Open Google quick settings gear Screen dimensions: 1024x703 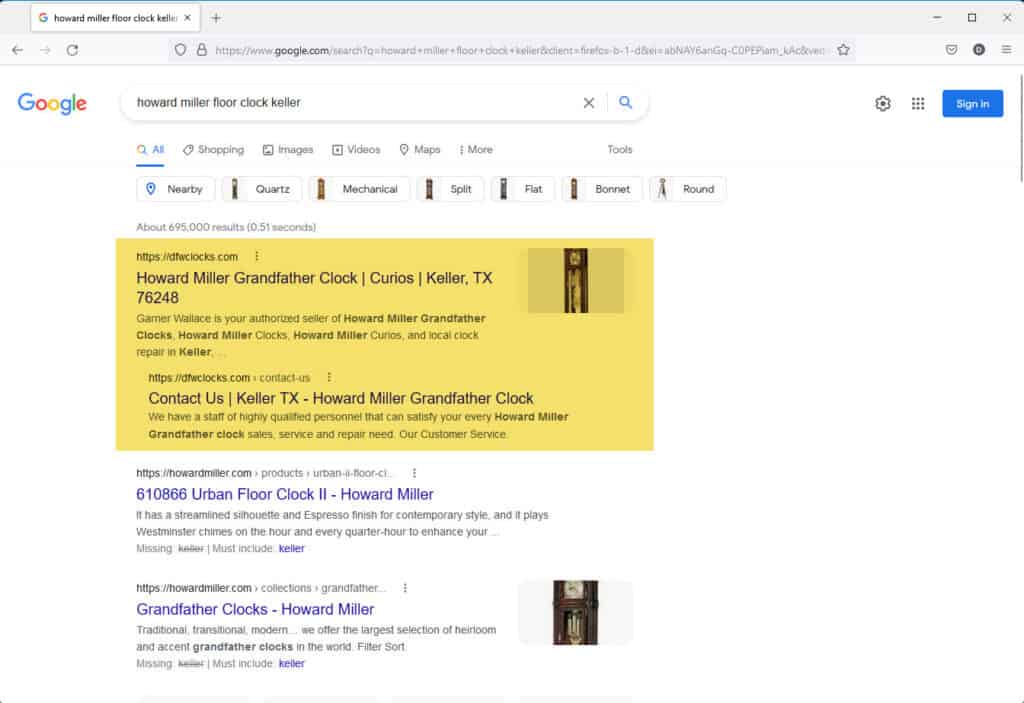point(883,103)
